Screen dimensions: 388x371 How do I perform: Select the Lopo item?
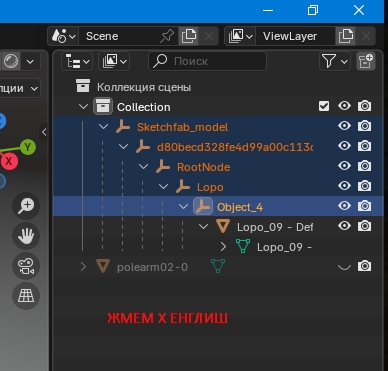point(210,187)
